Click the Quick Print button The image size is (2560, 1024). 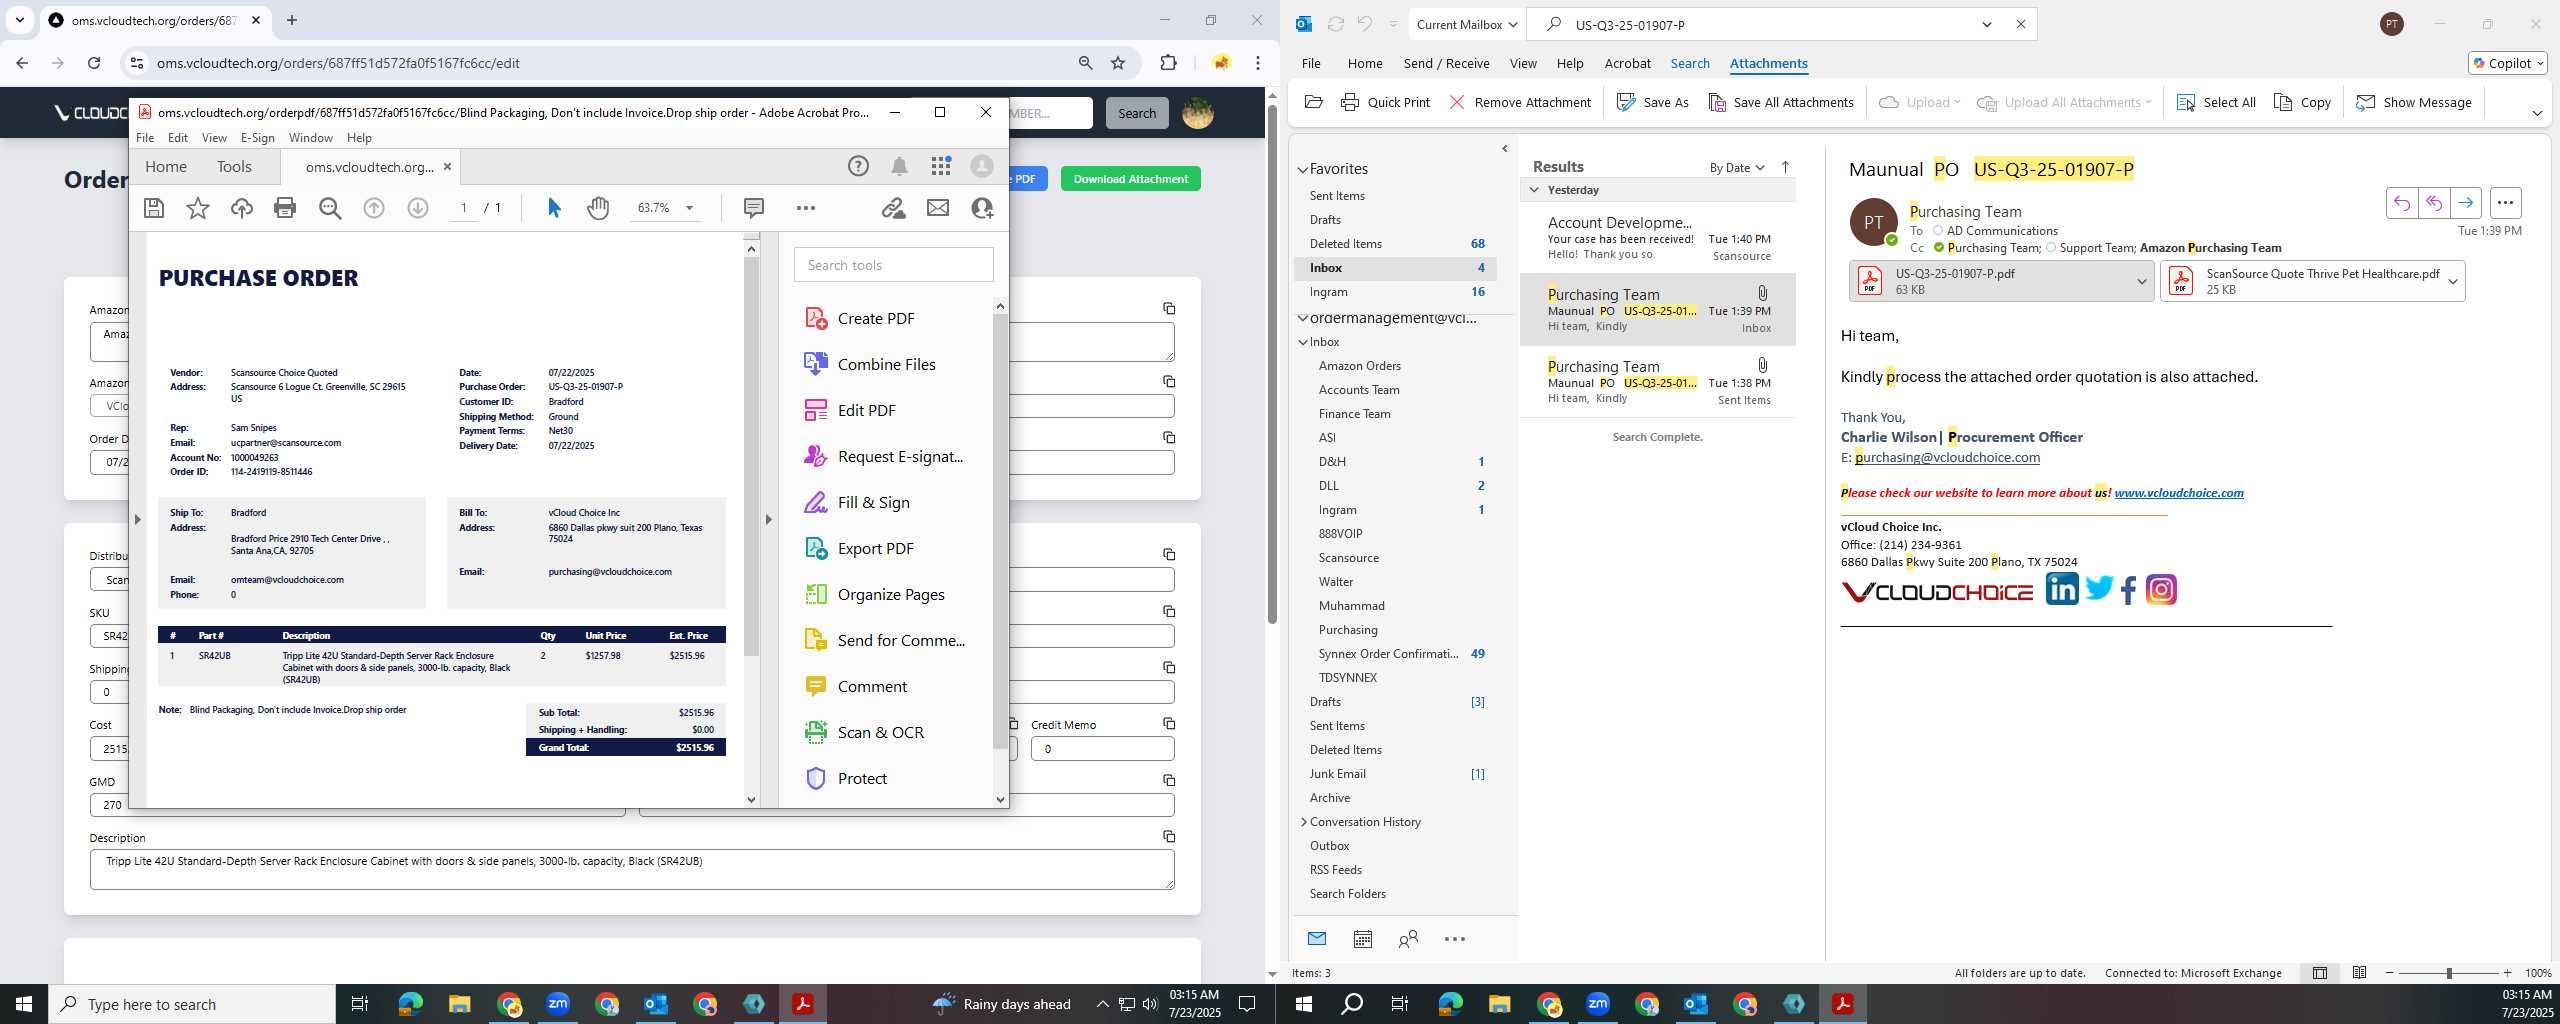(x=1385, y=102)
